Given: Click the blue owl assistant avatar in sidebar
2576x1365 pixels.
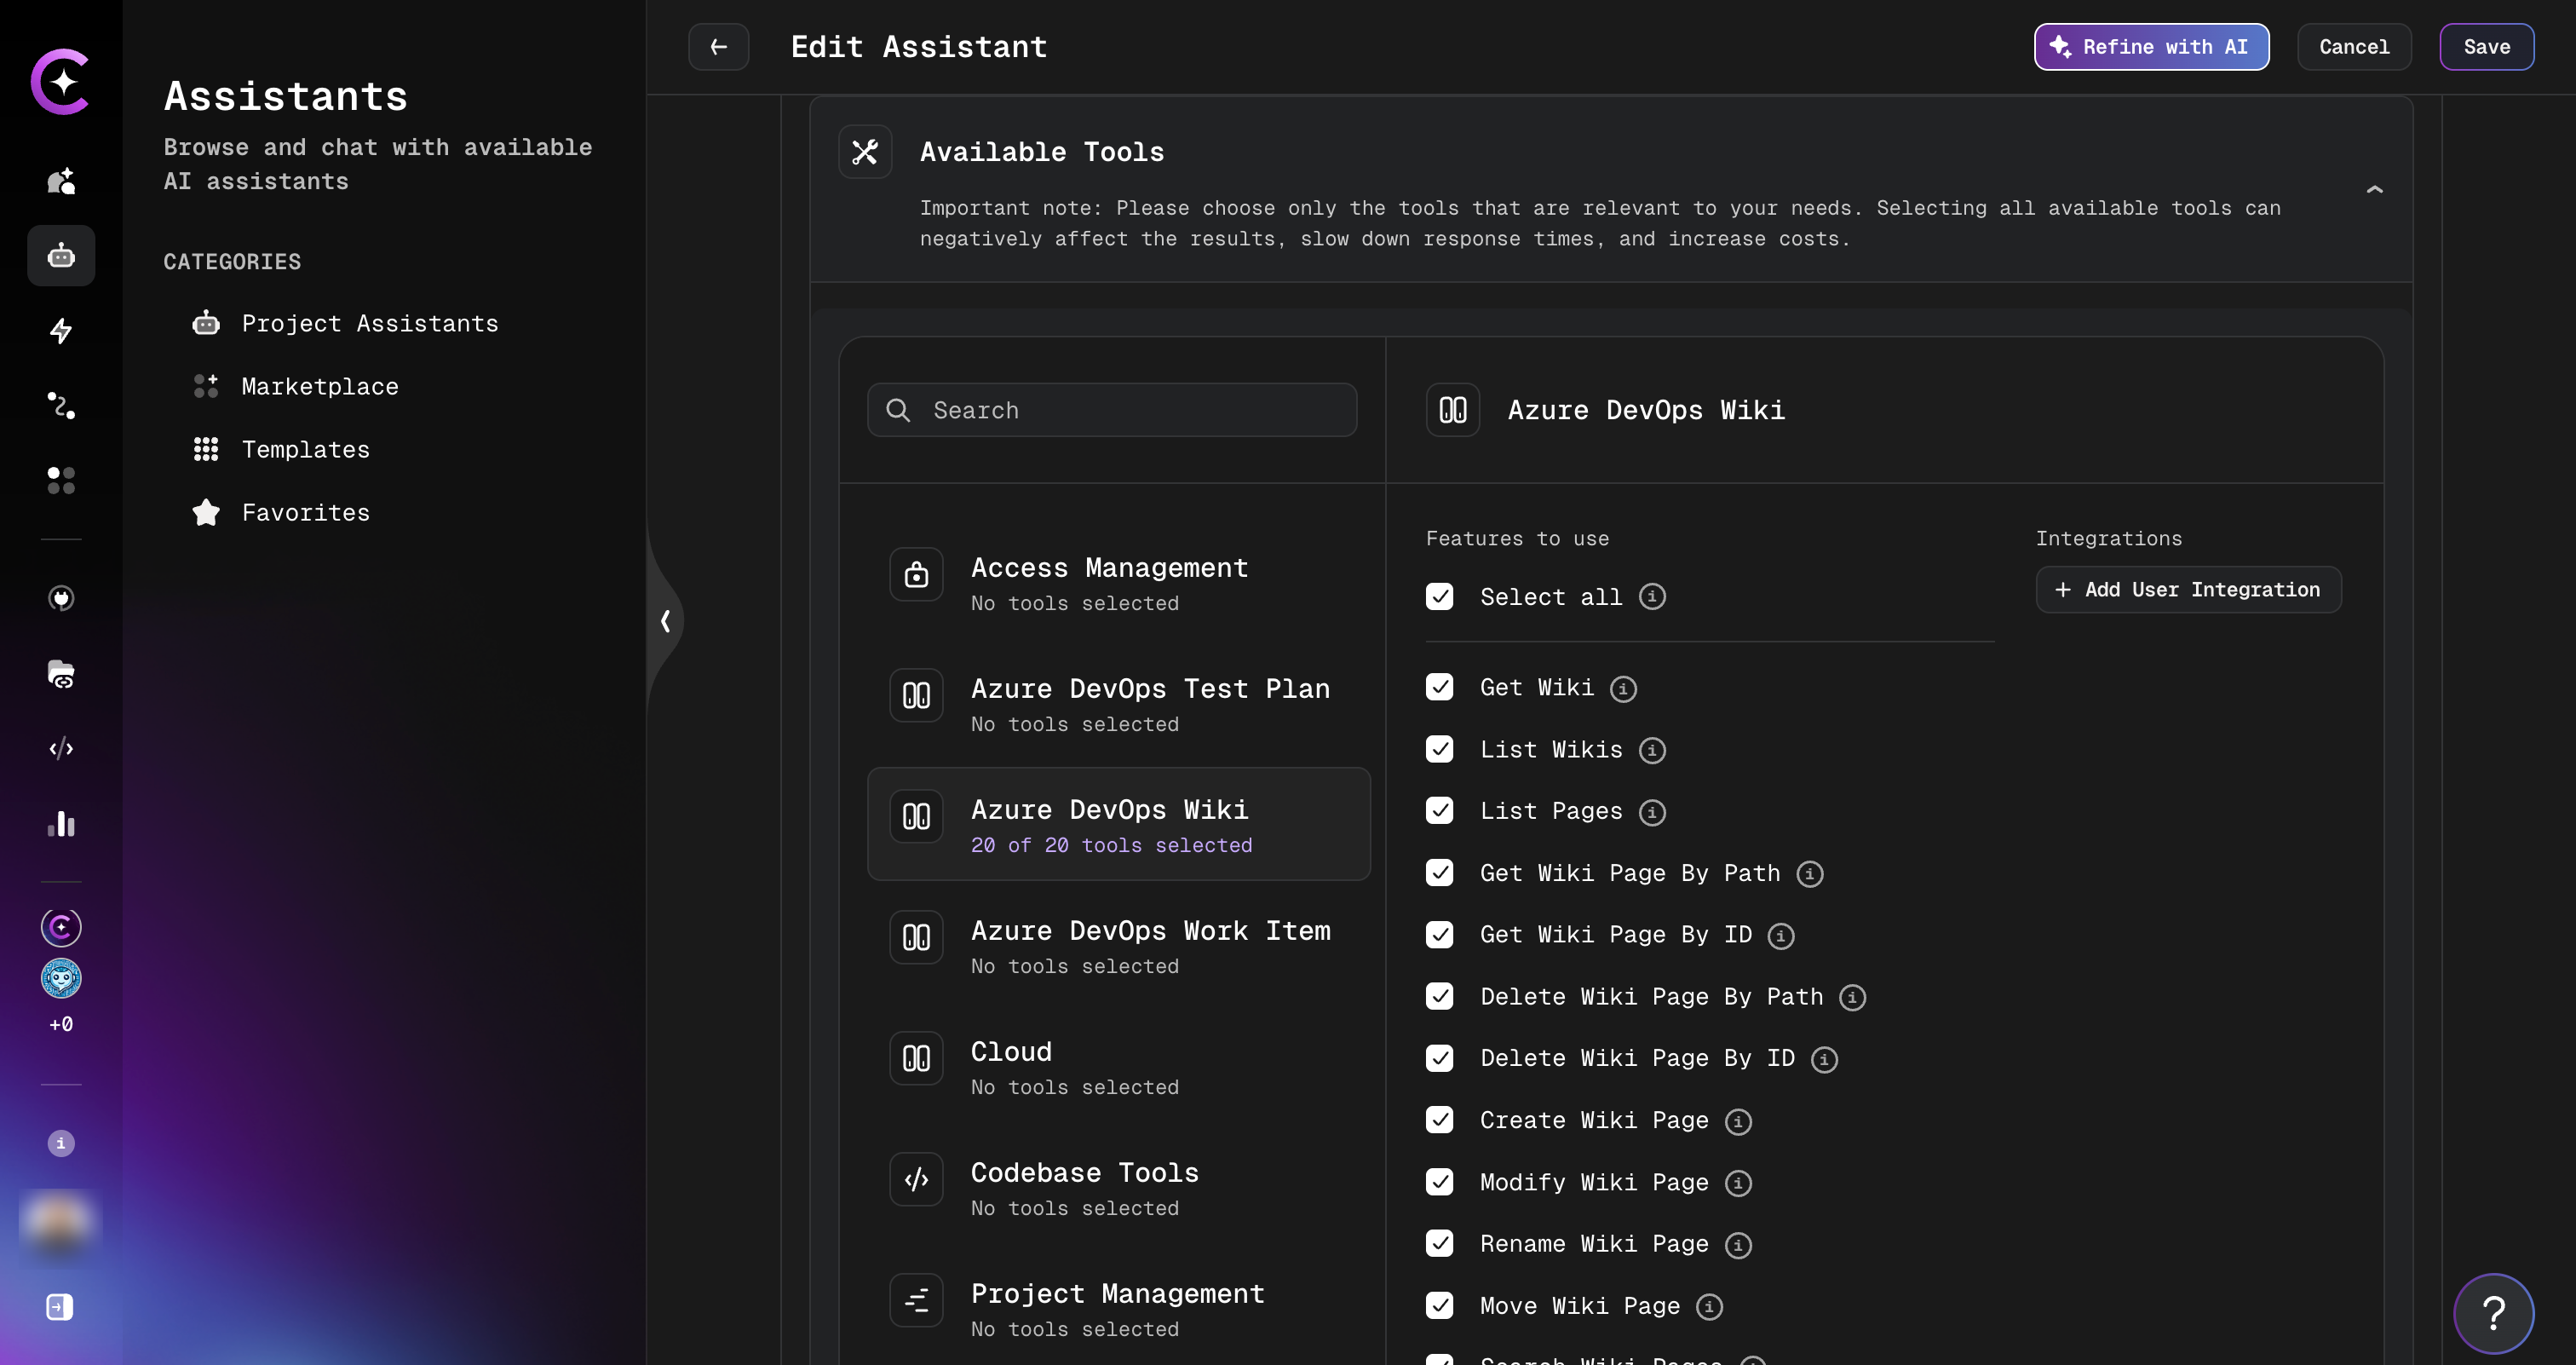Looking at the screenshot, I should pyautogui.click(x=61, y=978).
